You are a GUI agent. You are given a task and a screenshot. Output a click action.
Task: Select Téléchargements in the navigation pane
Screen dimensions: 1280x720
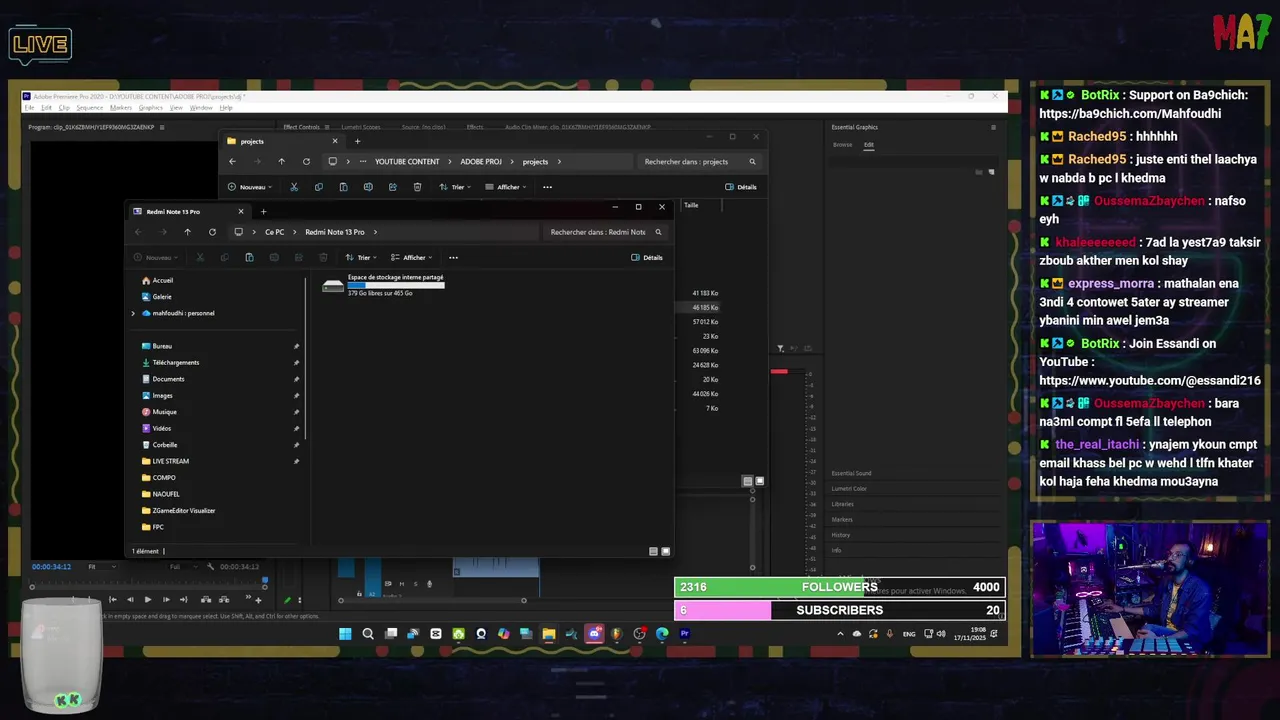coord(176,362)
